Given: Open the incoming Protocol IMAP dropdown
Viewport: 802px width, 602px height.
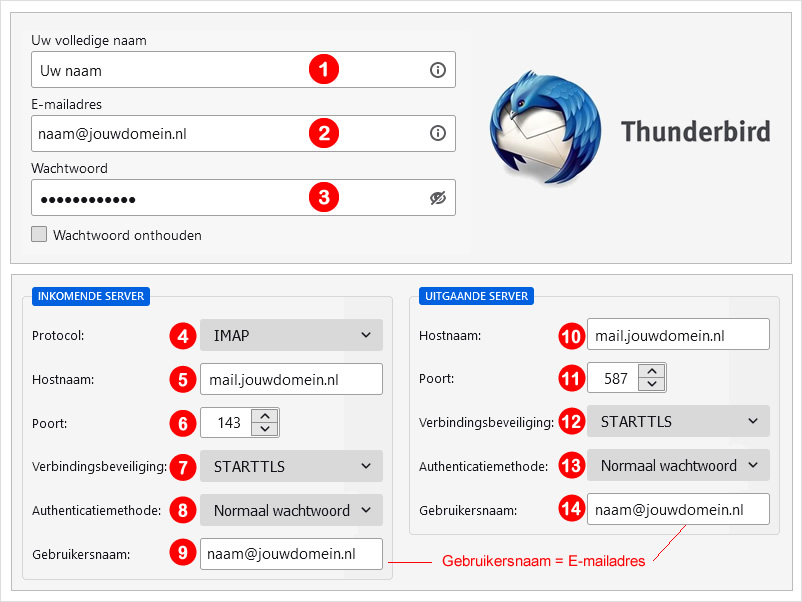Looking at the screenshot, I should [x=291, y=335].
